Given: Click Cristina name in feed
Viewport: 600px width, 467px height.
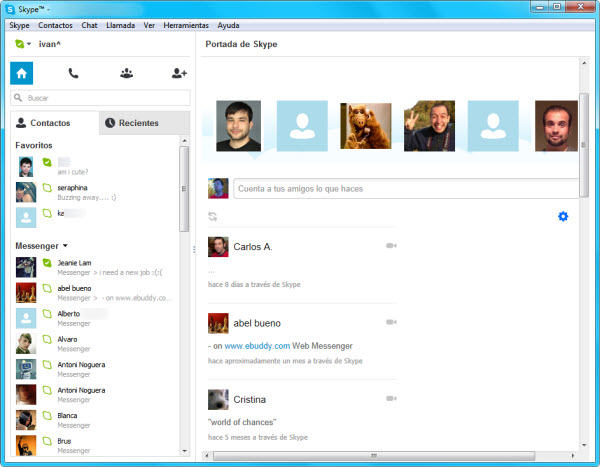Looking at the screenshot, I should click(x=249, y=400).
